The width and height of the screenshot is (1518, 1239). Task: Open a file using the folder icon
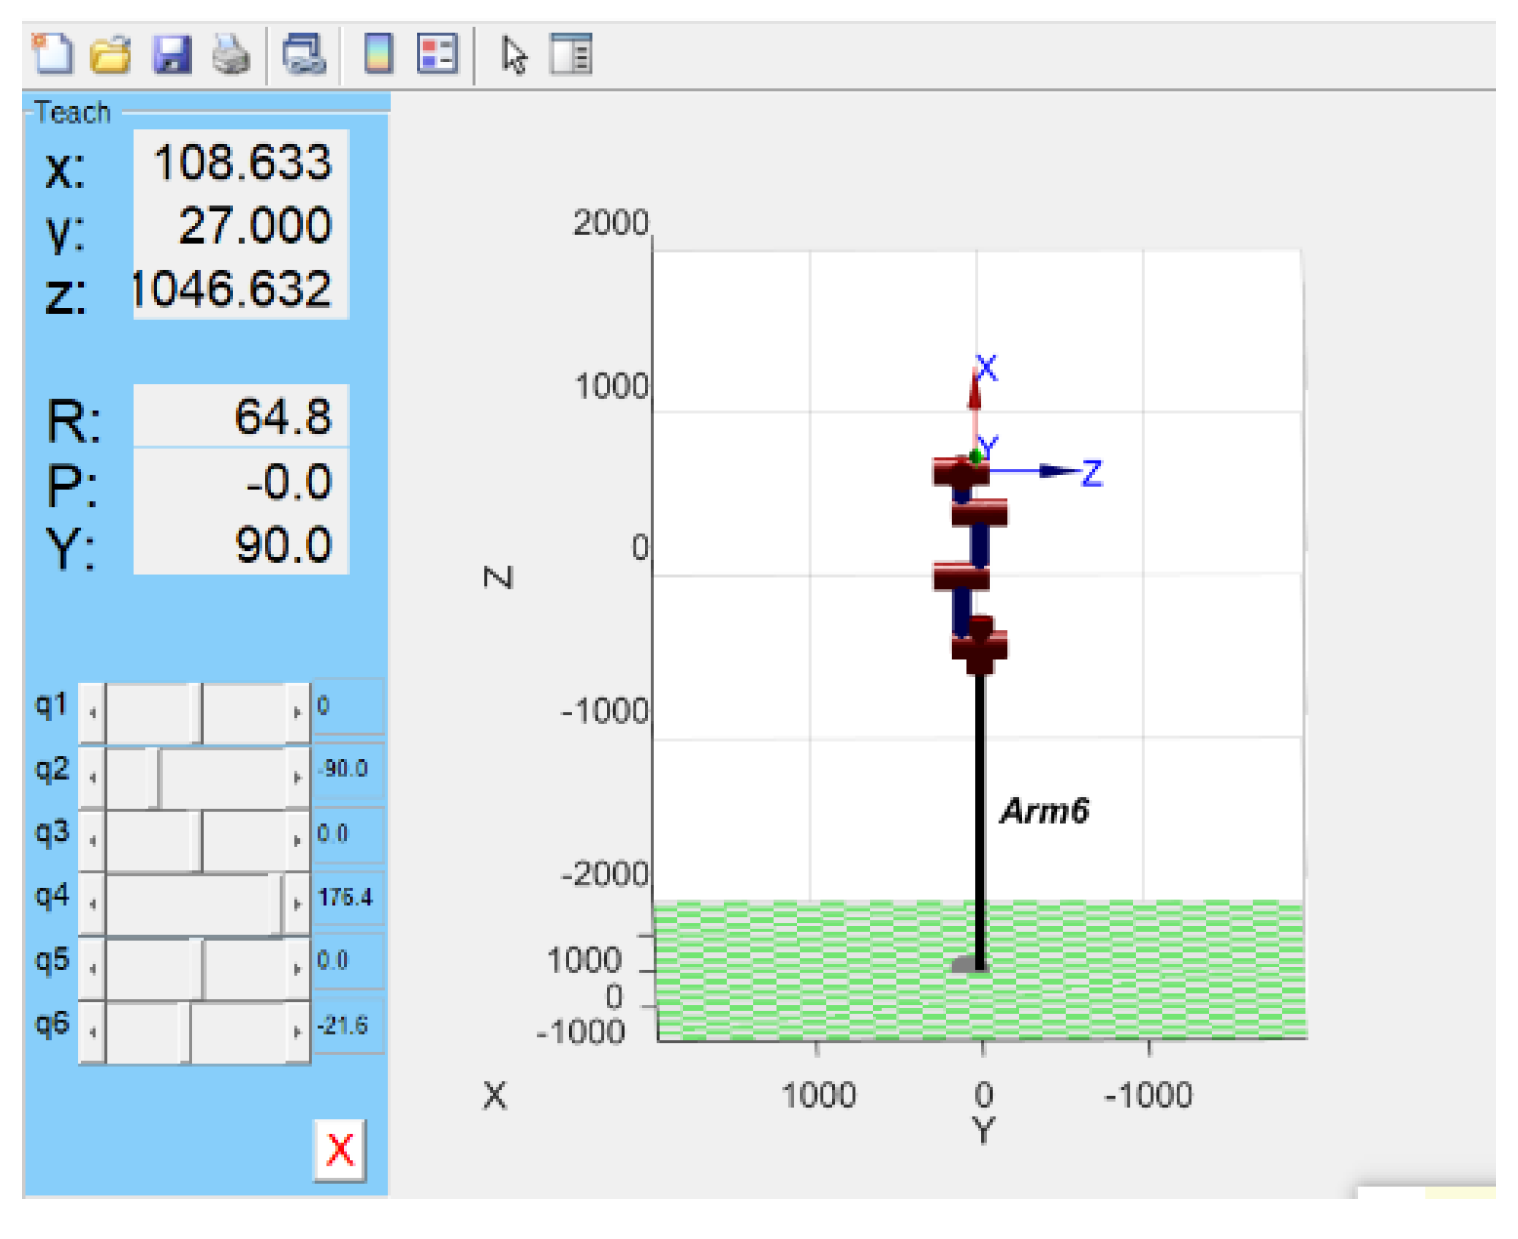[110, 54]
